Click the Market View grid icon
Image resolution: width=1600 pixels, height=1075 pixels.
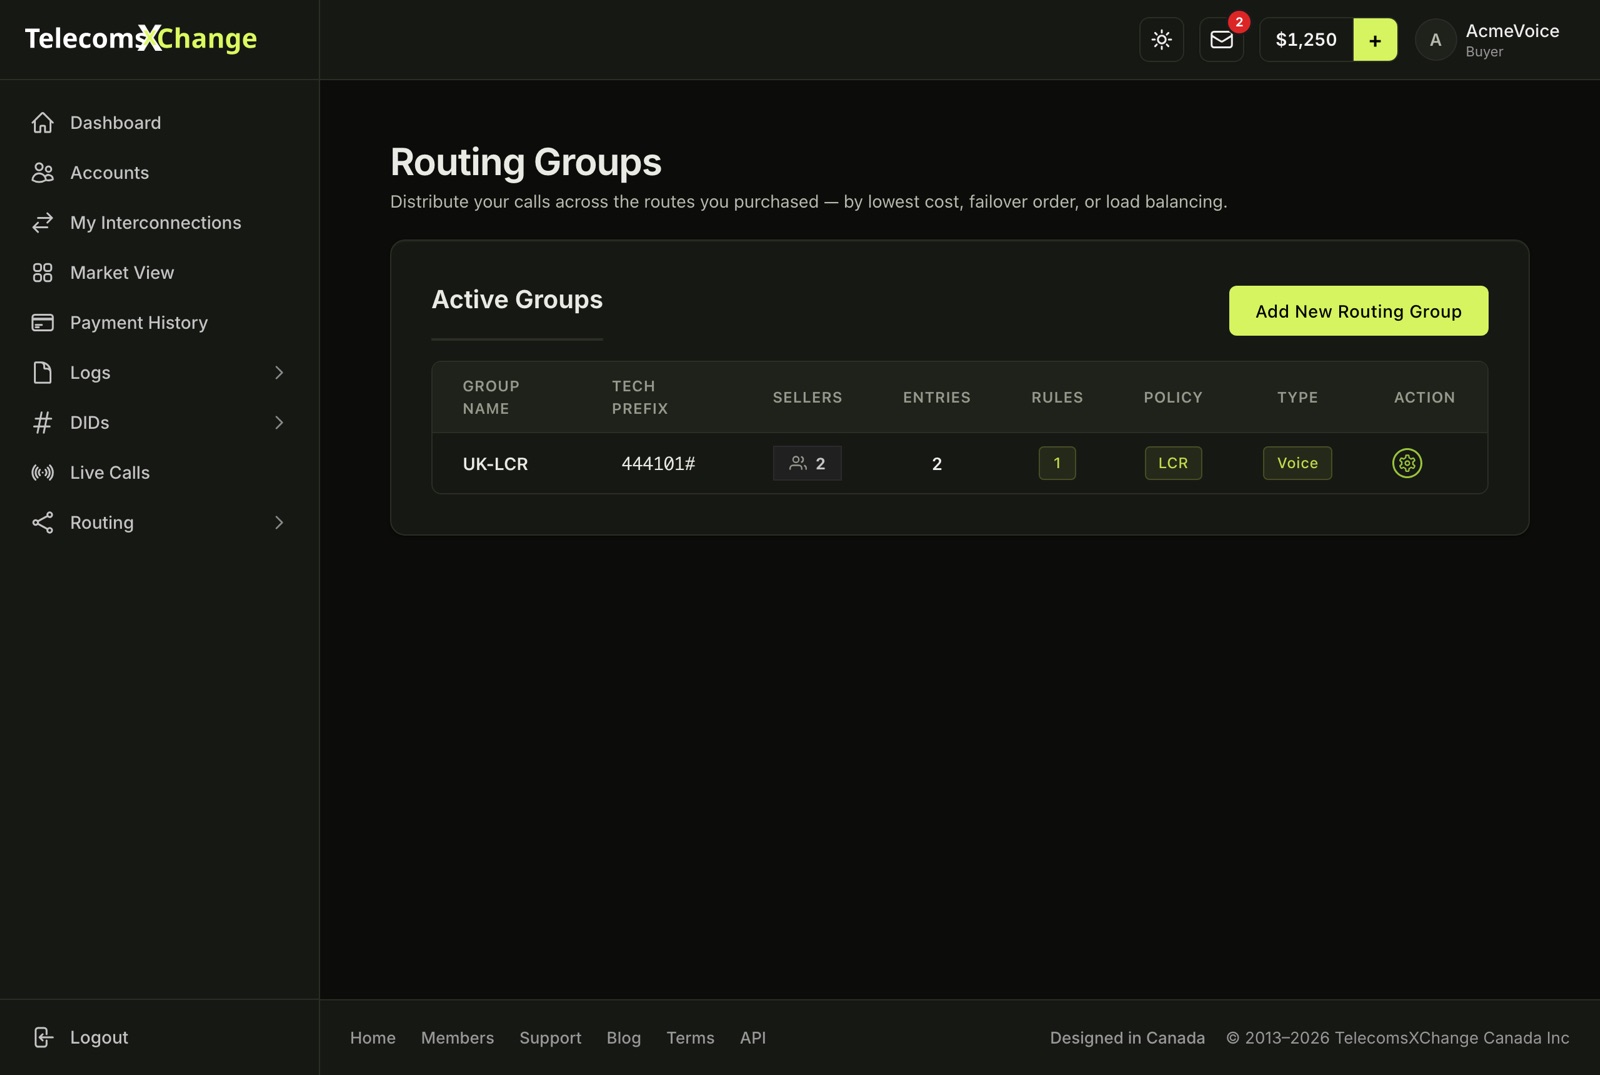pos(42,272)
